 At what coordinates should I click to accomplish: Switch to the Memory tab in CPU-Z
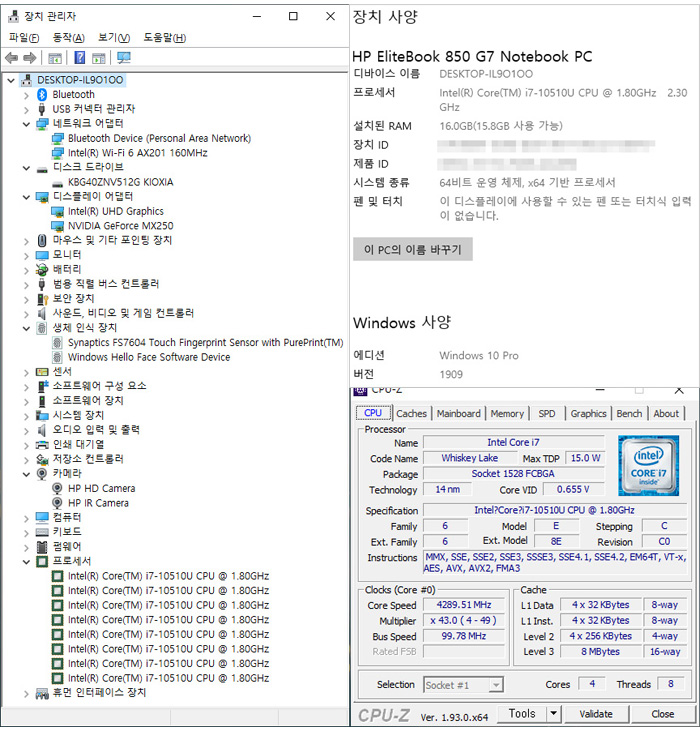pos(507,414)
